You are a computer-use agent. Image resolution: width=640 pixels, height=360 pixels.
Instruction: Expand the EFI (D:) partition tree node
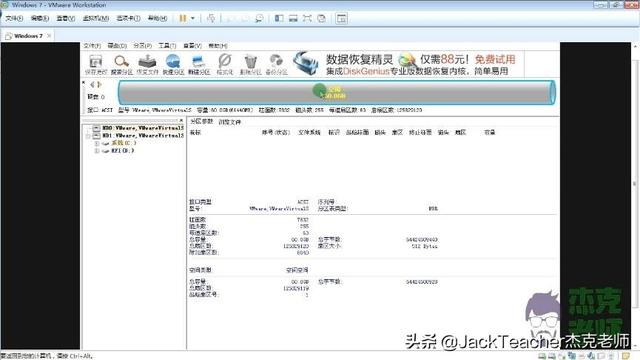(x=97, y=151)
